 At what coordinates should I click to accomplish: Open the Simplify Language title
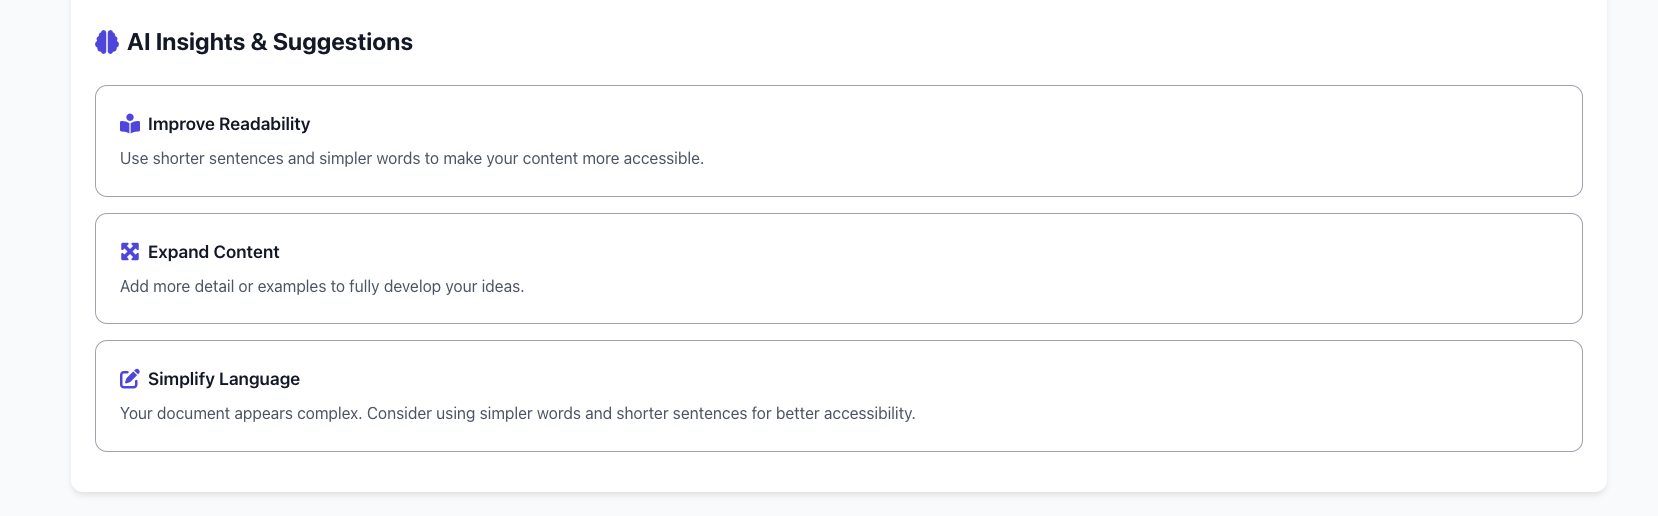coord(224,379)
